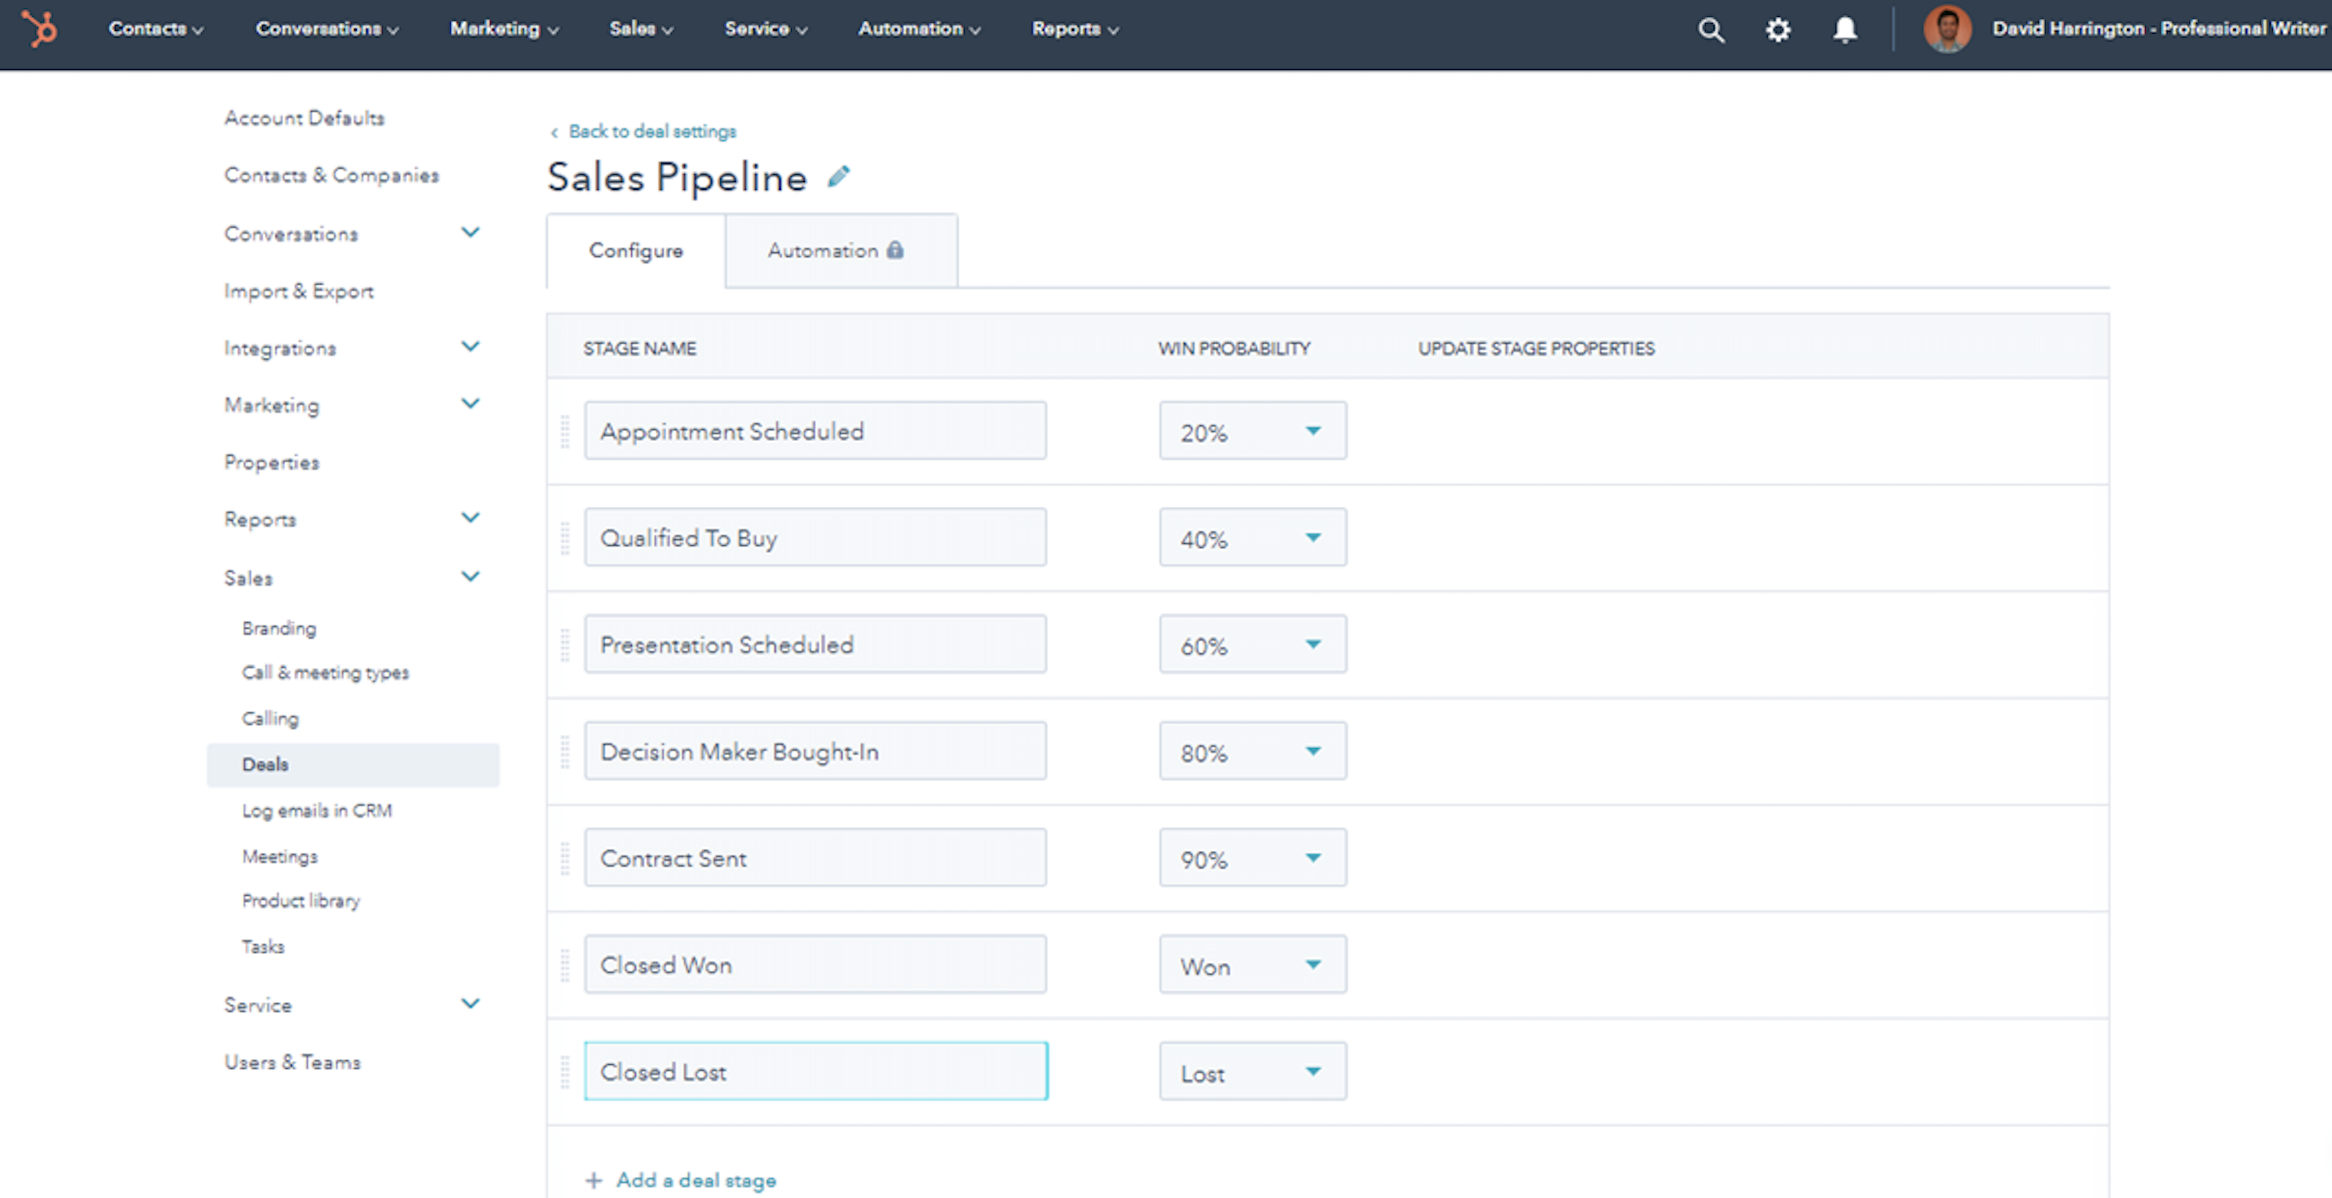
Task: Open win probability dropdown for Contract Sent
Action: tap(1252, 858)
